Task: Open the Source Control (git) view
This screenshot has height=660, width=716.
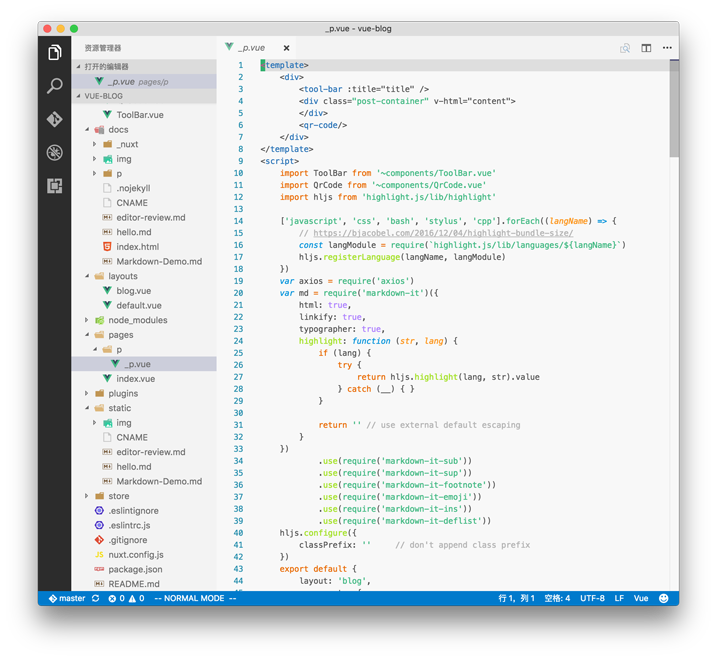Action: (x=54, y=119)
